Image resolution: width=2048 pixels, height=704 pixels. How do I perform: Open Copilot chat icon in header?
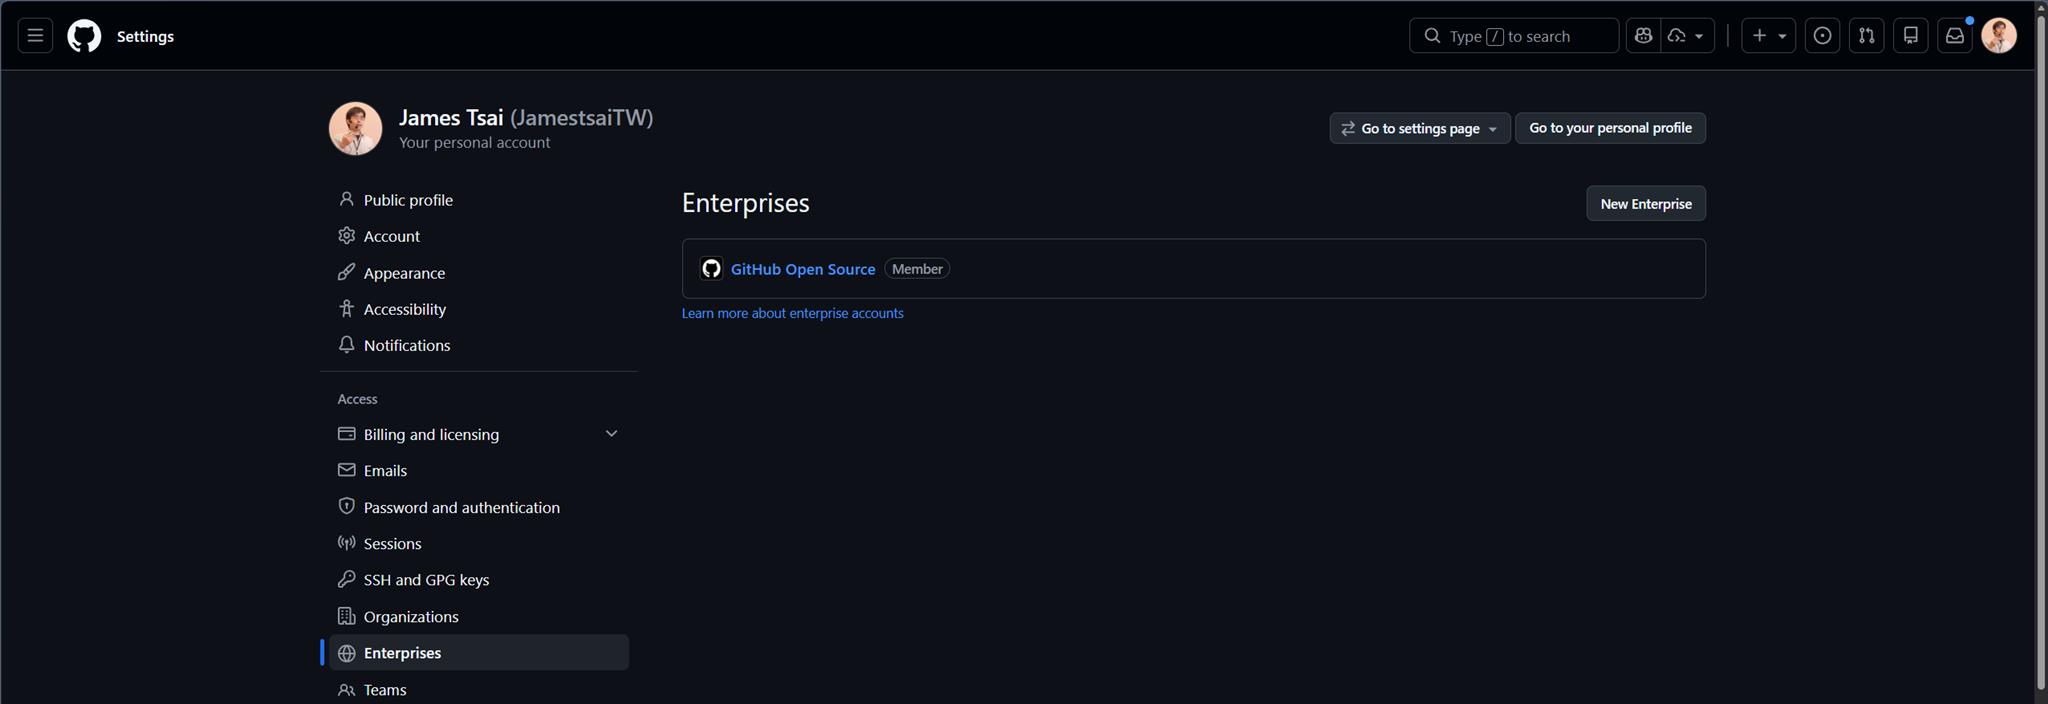1643,36
